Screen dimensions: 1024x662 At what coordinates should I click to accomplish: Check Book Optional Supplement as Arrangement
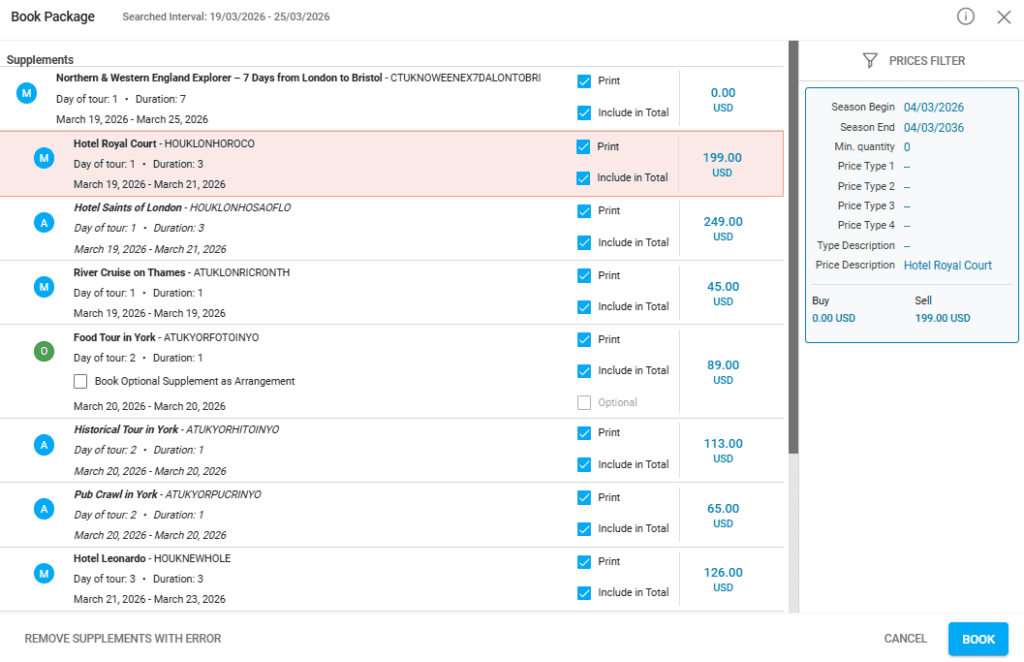(x=81, y=381)
